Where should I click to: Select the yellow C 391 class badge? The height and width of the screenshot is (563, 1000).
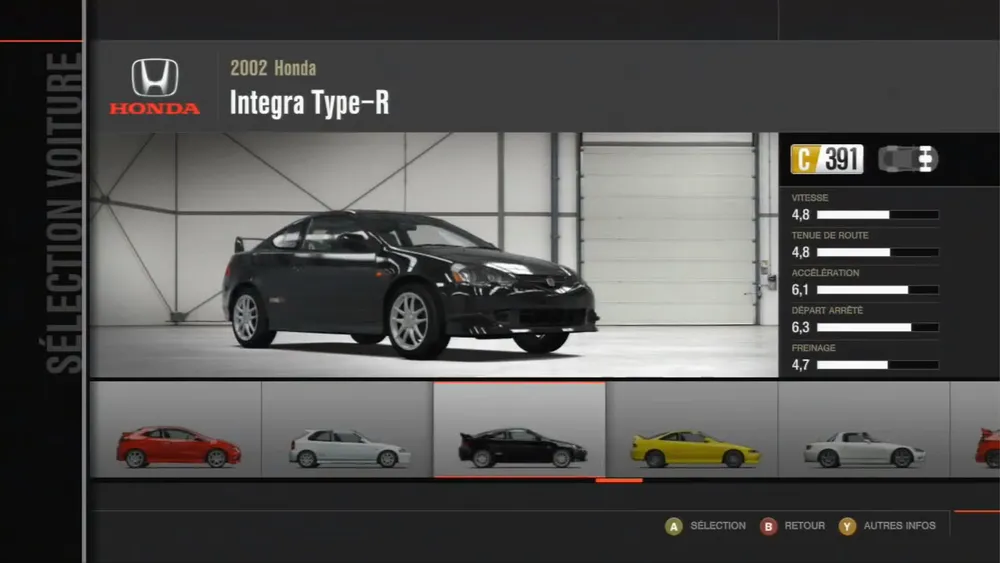(826, 159)
